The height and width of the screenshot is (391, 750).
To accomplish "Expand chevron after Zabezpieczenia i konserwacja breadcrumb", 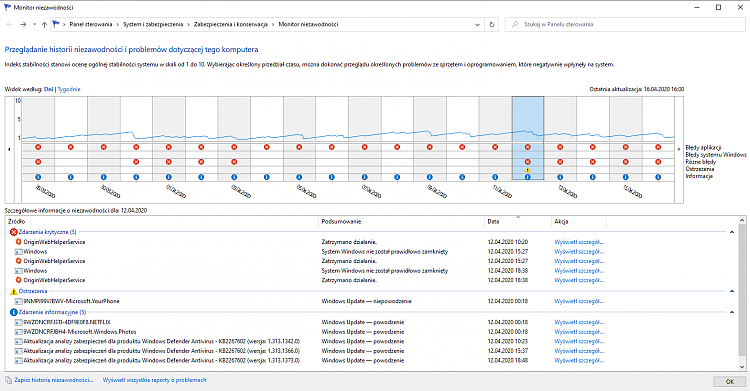I will 273,24.
